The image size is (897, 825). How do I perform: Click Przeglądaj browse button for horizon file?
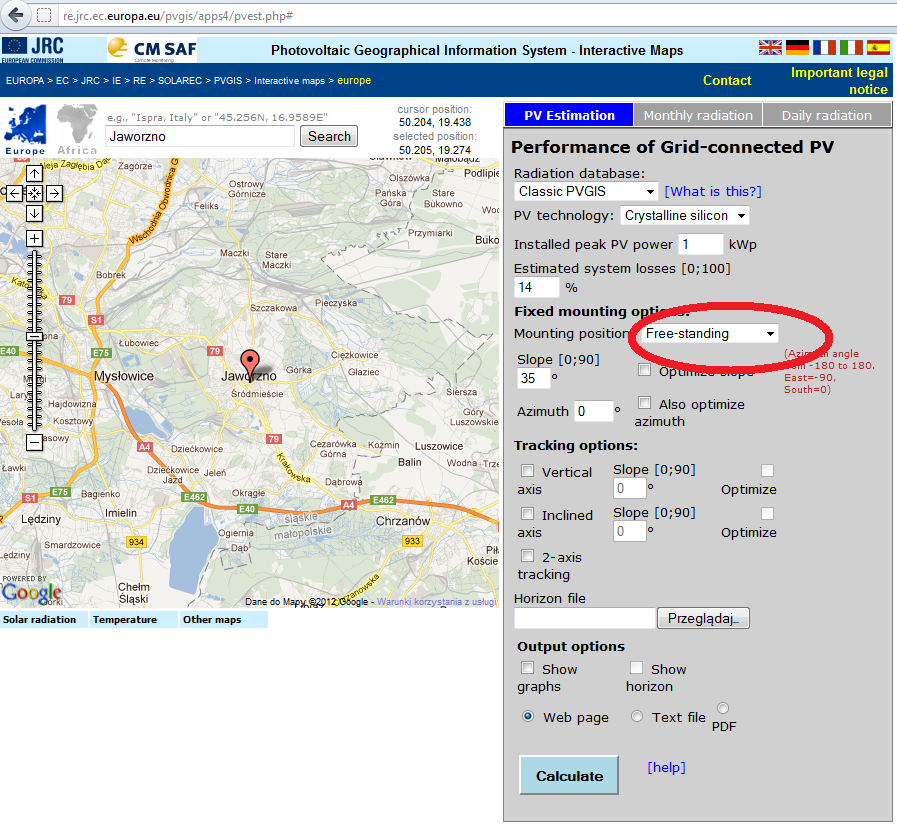703,618
